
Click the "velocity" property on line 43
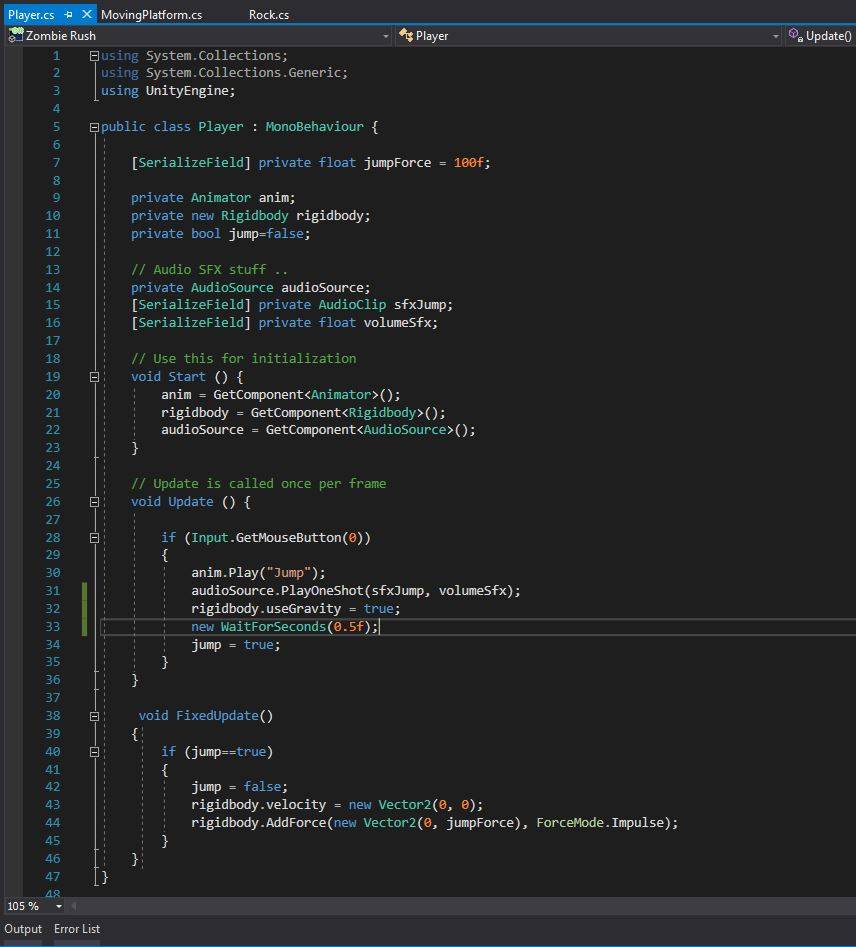pos(296,804)
